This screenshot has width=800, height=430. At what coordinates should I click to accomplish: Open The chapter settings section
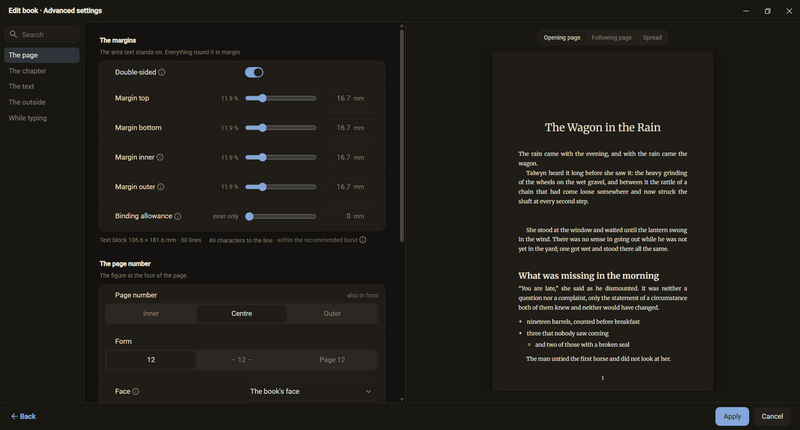pyautogui.click(x=42, y=71)
